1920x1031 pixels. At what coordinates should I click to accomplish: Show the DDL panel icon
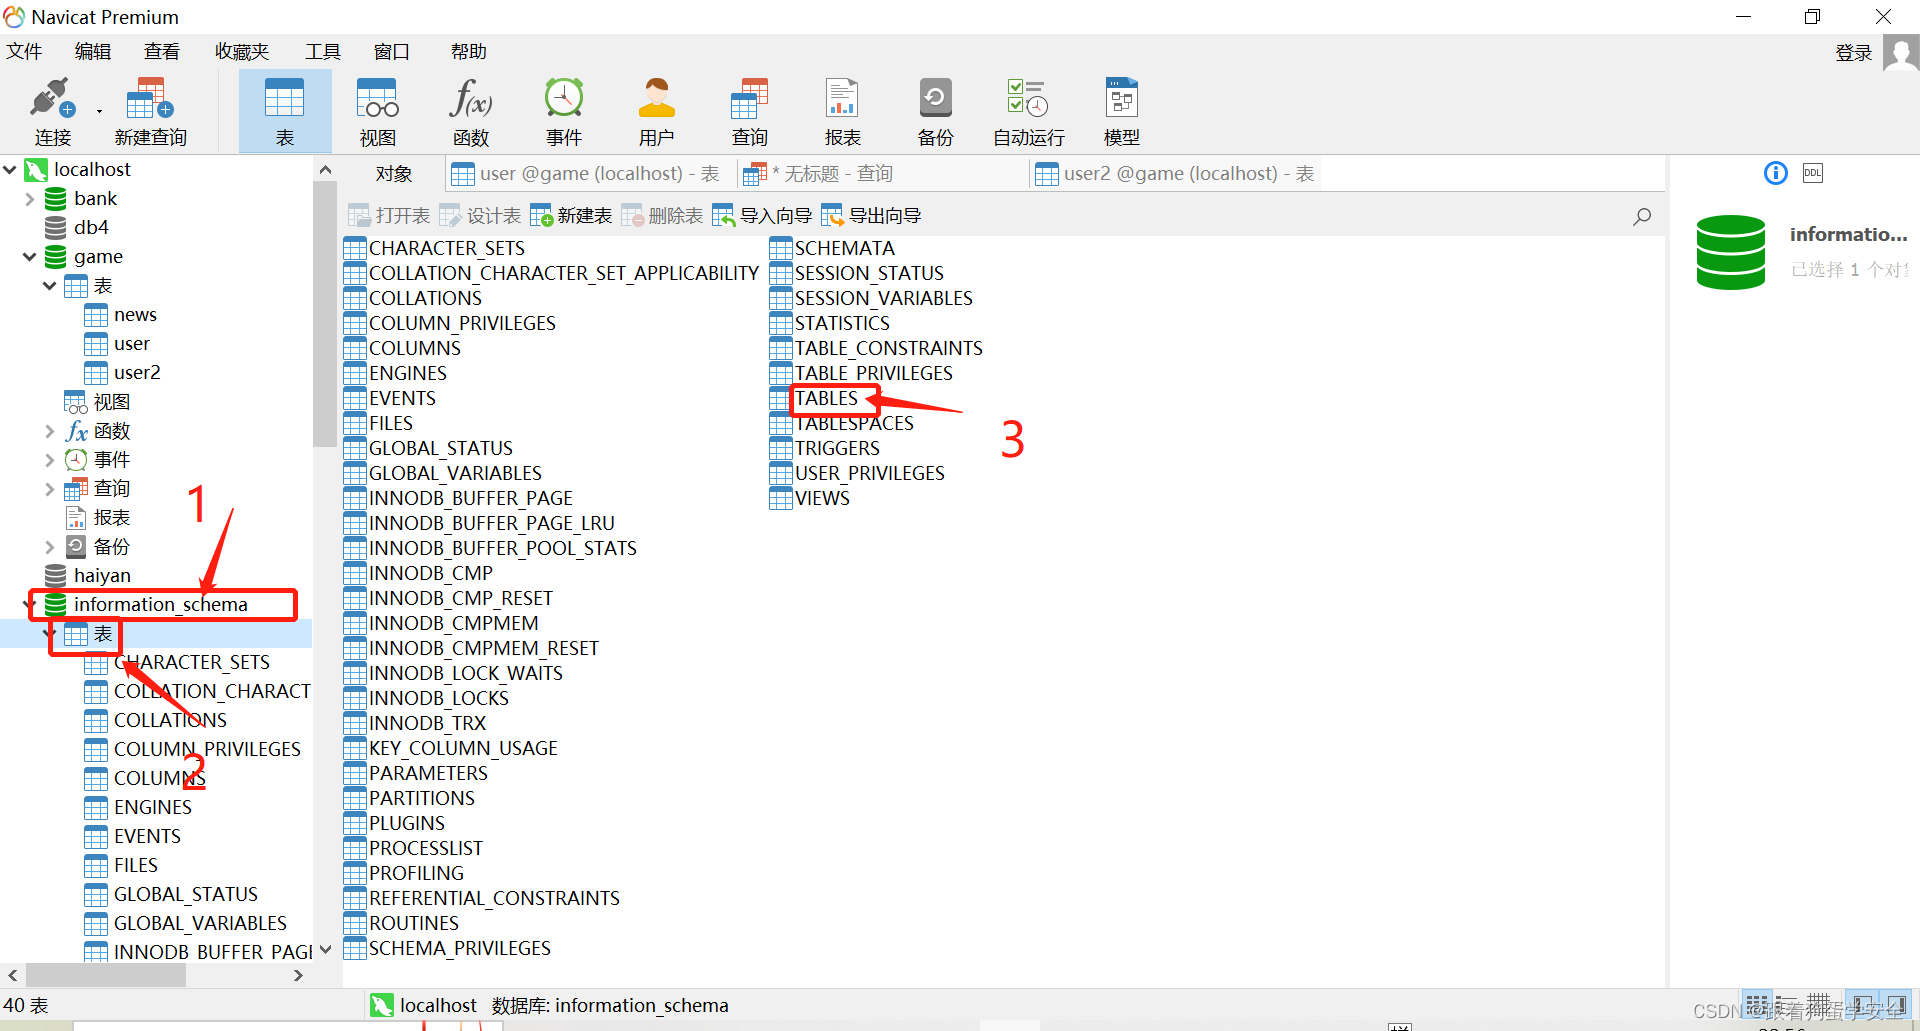[x=1813, y=173]
